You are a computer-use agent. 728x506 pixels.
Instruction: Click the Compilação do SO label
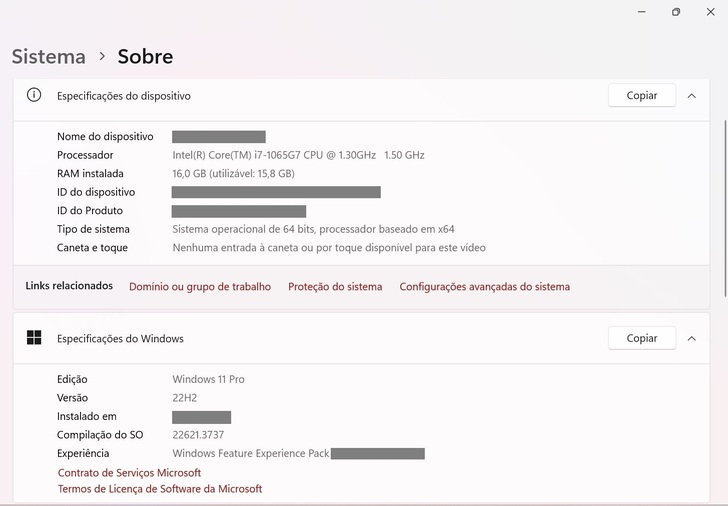coord(100,435)
